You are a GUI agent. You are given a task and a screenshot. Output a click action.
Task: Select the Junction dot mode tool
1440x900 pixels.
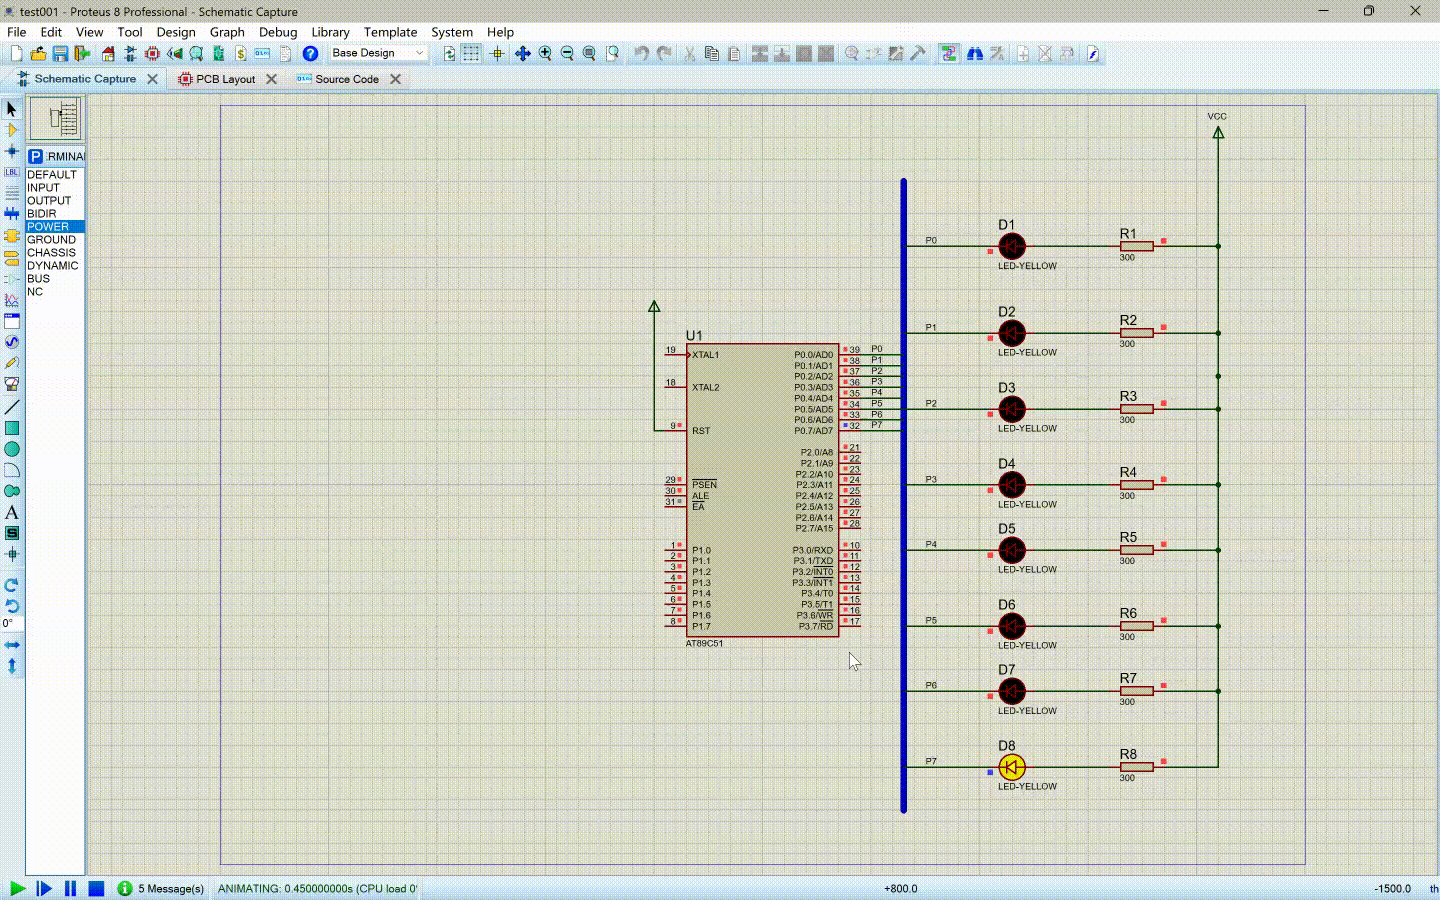(x=12, y=151)
